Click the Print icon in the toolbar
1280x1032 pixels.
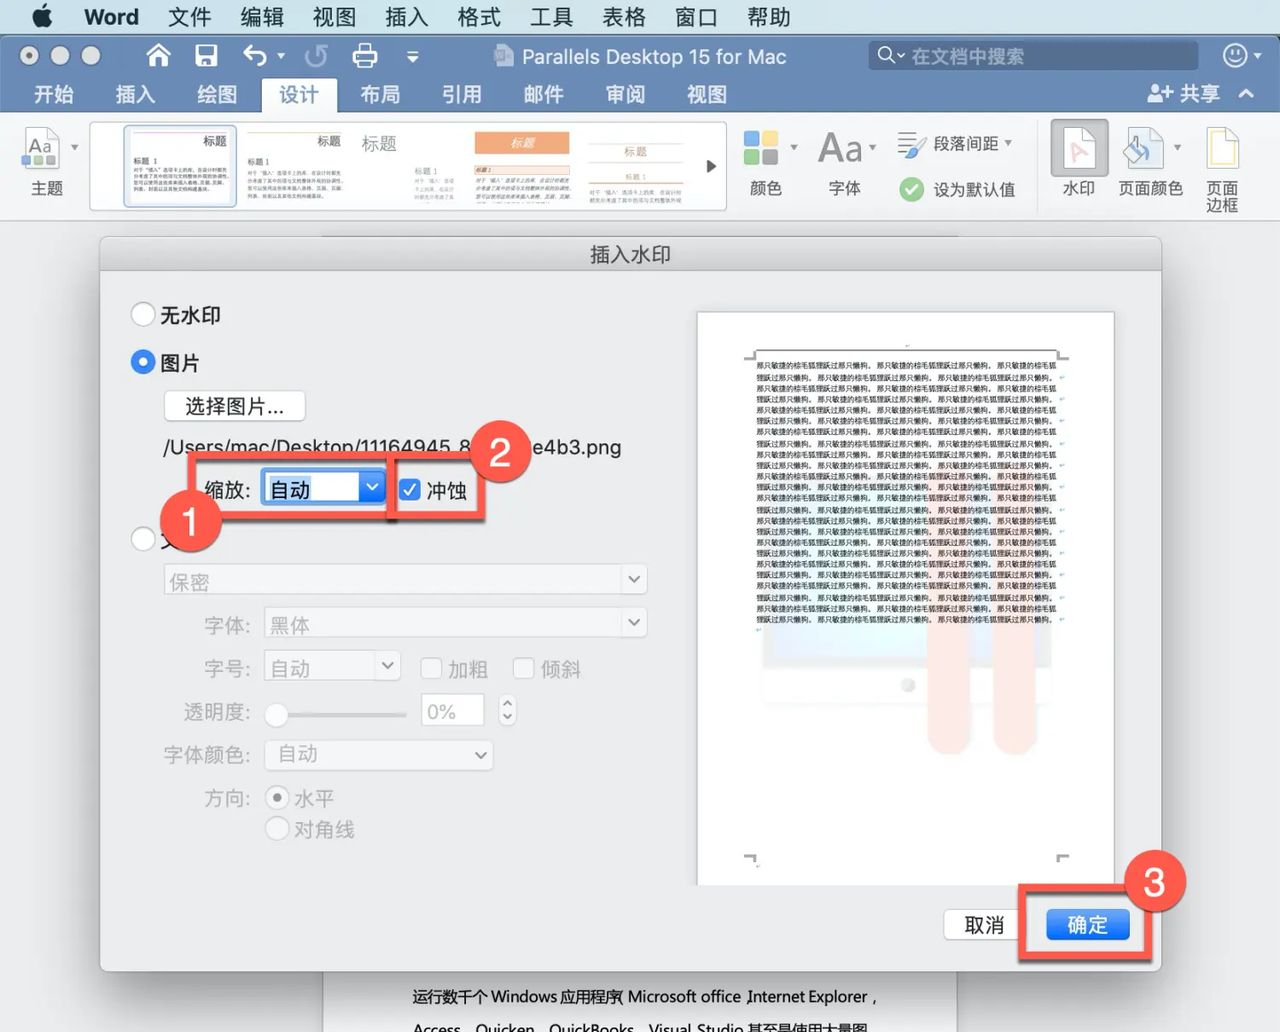368,56
